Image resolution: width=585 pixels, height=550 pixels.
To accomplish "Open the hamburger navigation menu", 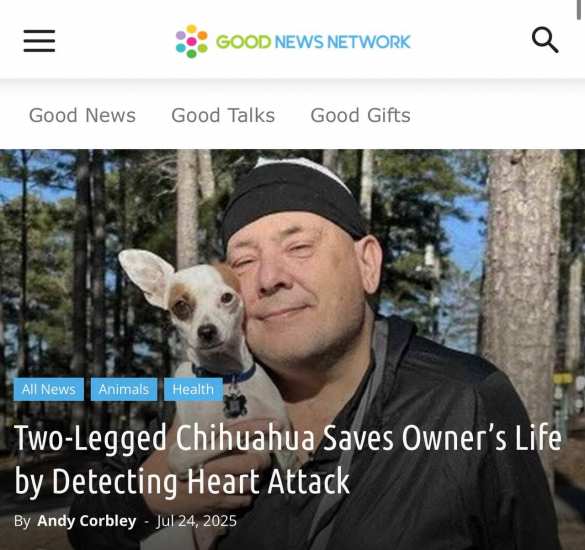I will 39,41.
